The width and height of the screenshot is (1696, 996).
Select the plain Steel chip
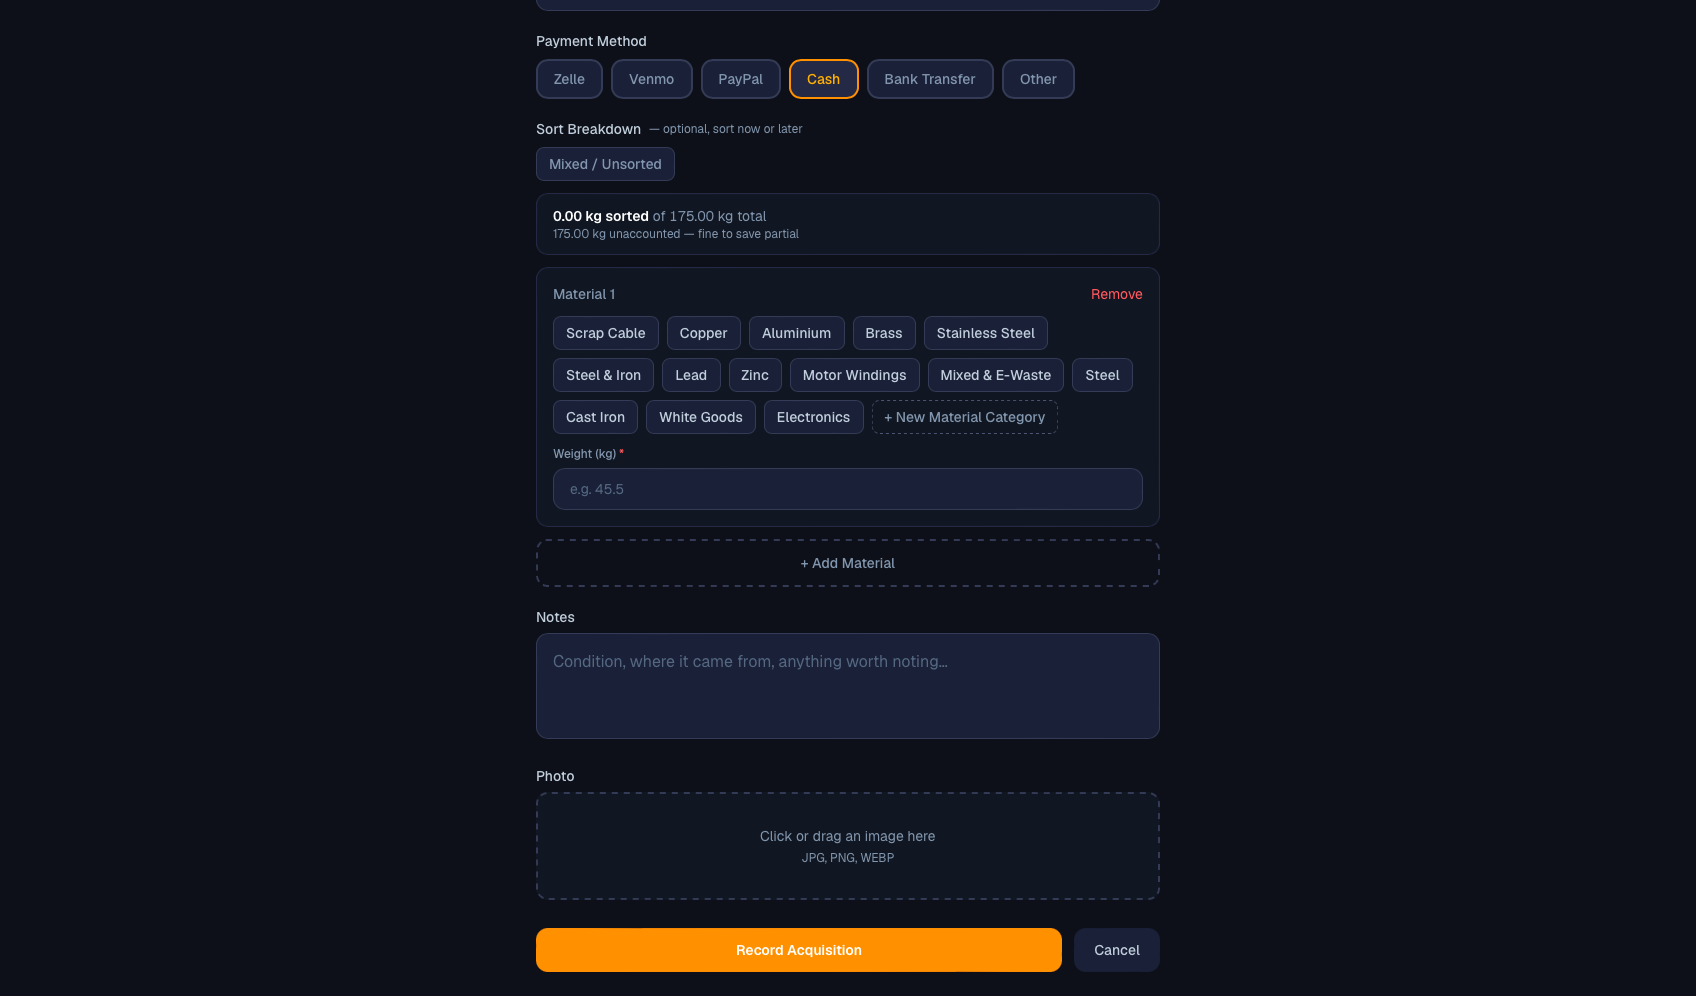pos(1102,375)
